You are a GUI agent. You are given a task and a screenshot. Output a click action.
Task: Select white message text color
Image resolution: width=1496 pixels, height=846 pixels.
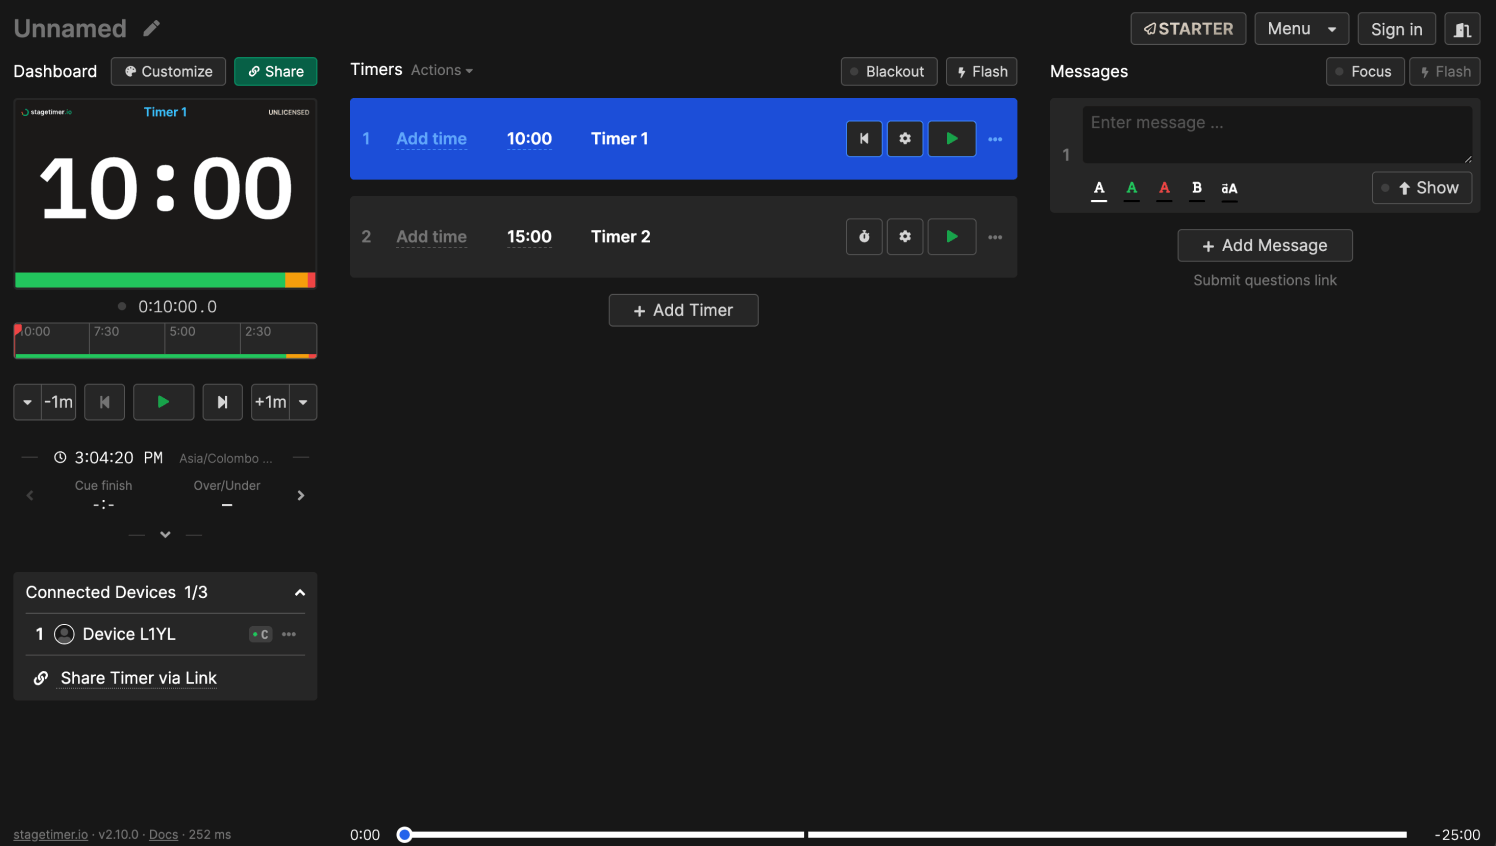[1099, 188]
